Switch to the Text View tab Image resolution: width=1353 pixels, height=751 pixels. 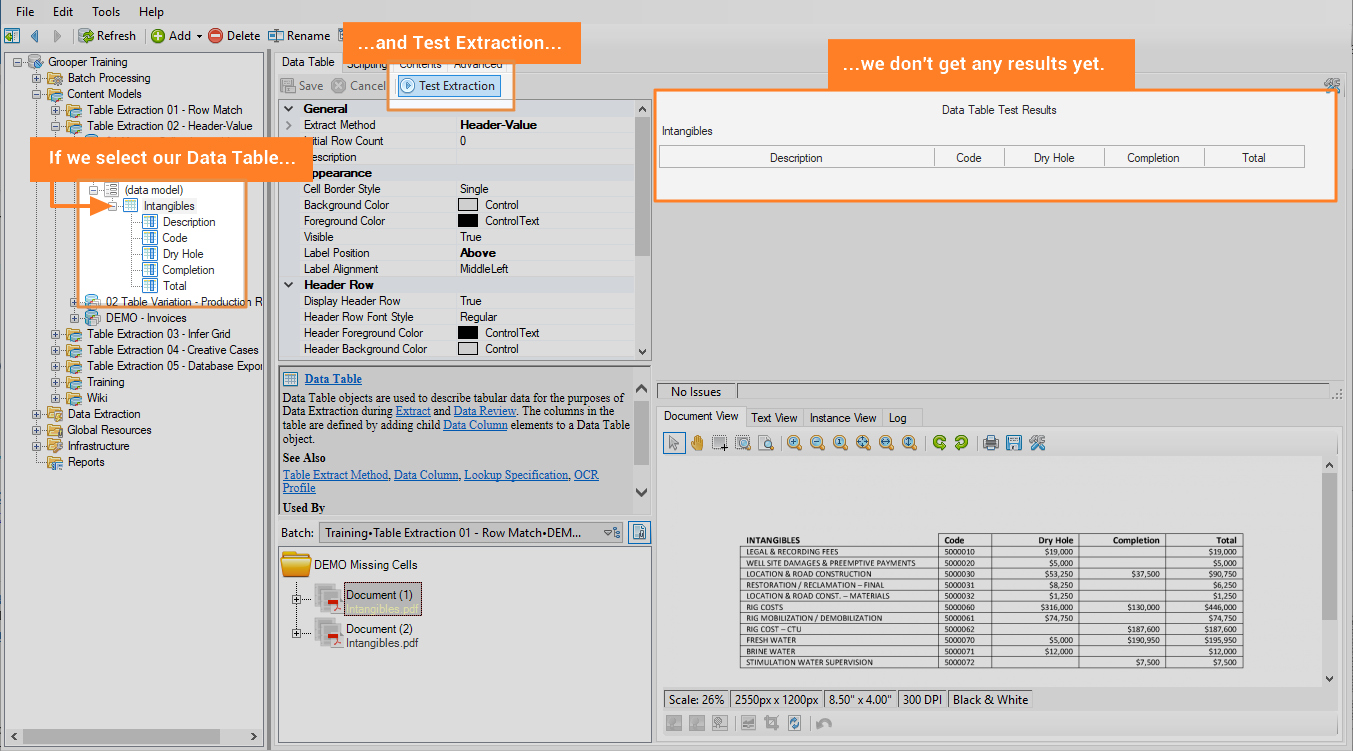pos(774,418)
